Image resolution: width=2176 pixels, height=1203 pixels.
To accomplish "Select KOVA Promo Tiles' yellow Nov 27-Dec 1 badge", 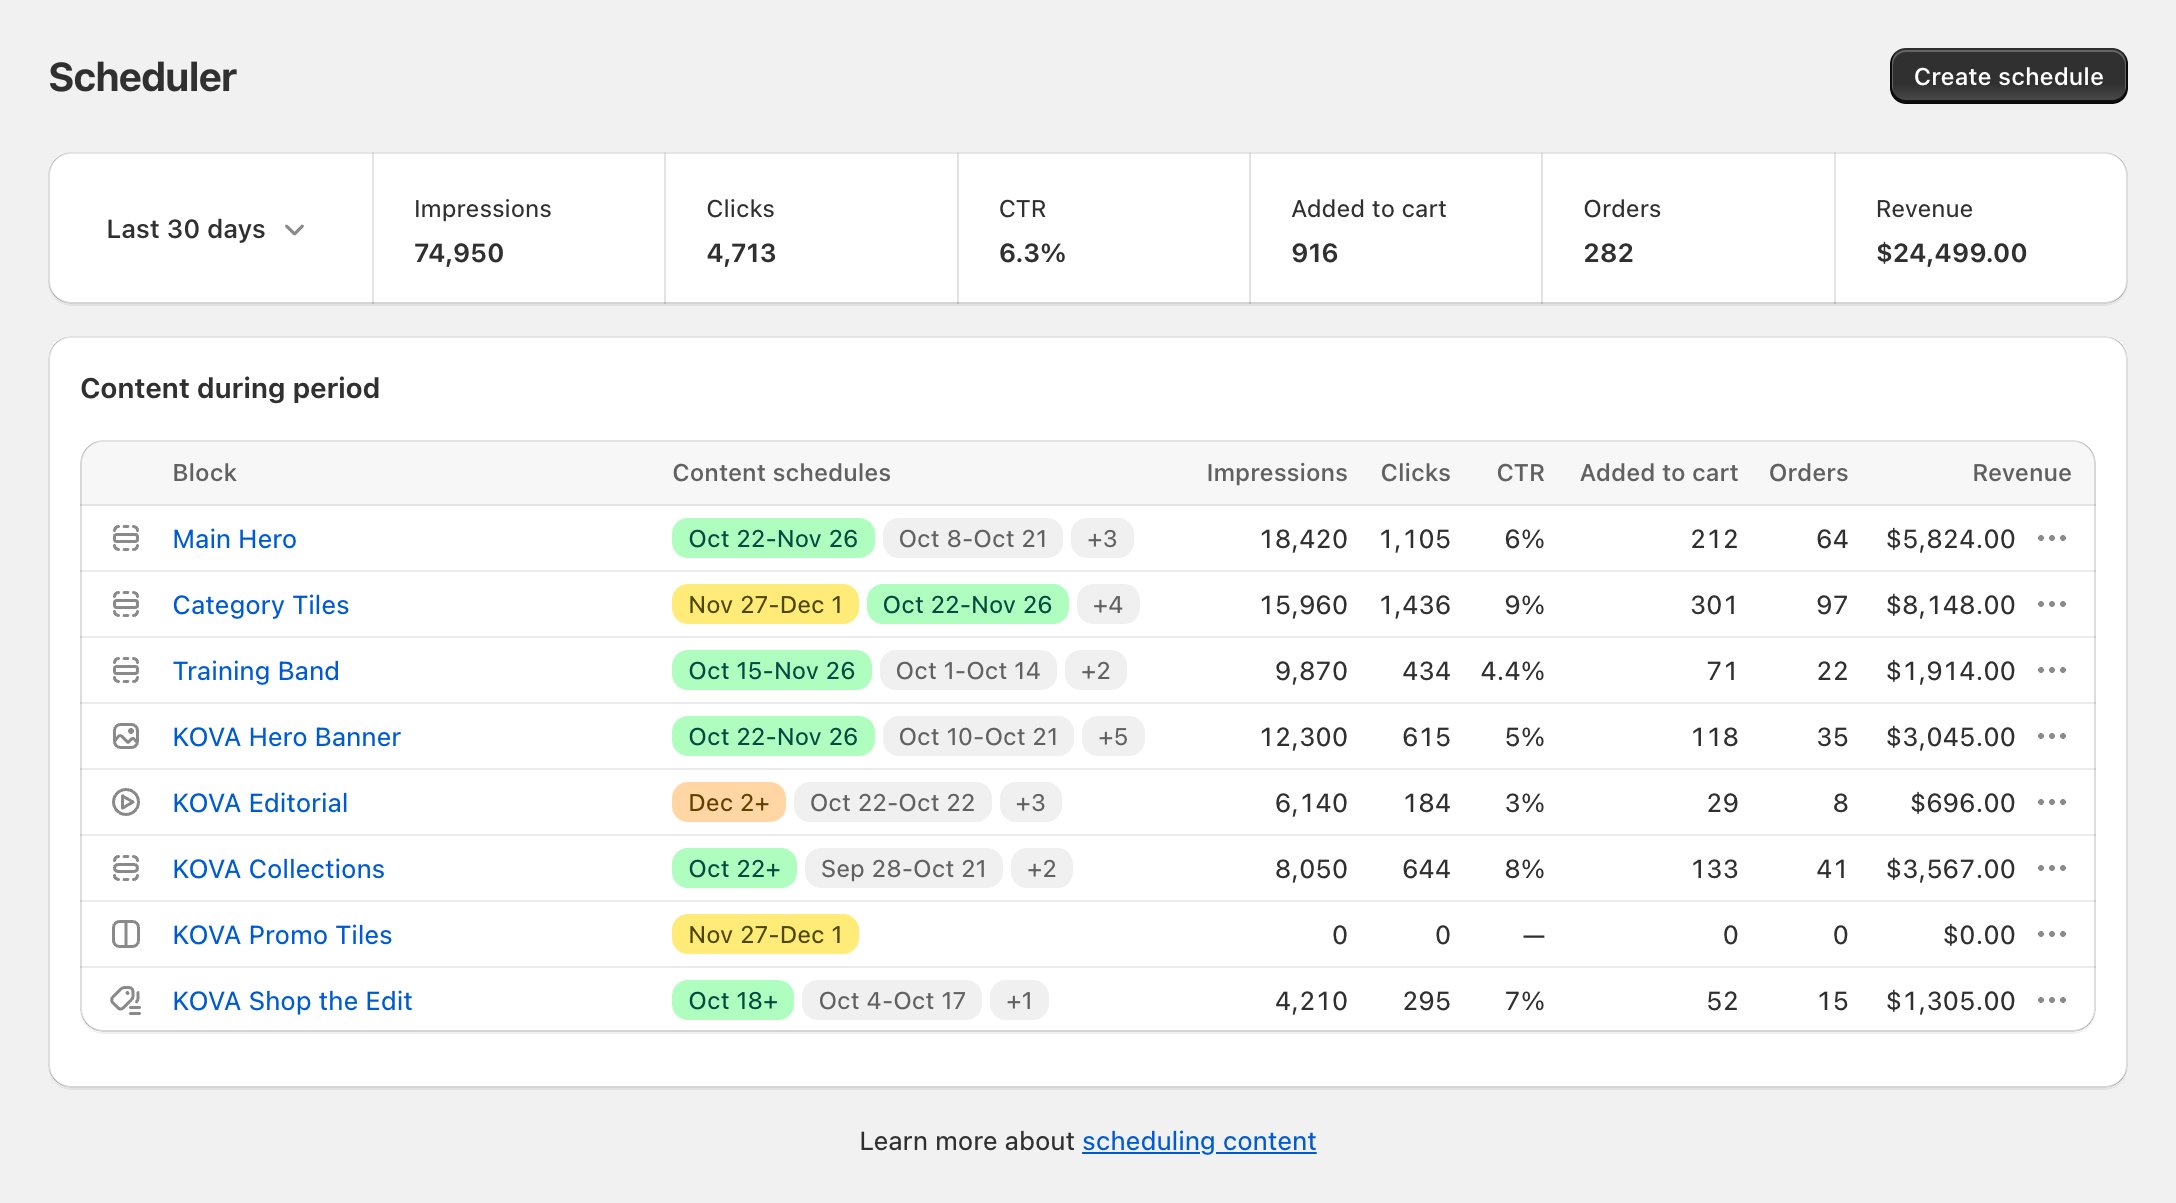I will point(765,935).
